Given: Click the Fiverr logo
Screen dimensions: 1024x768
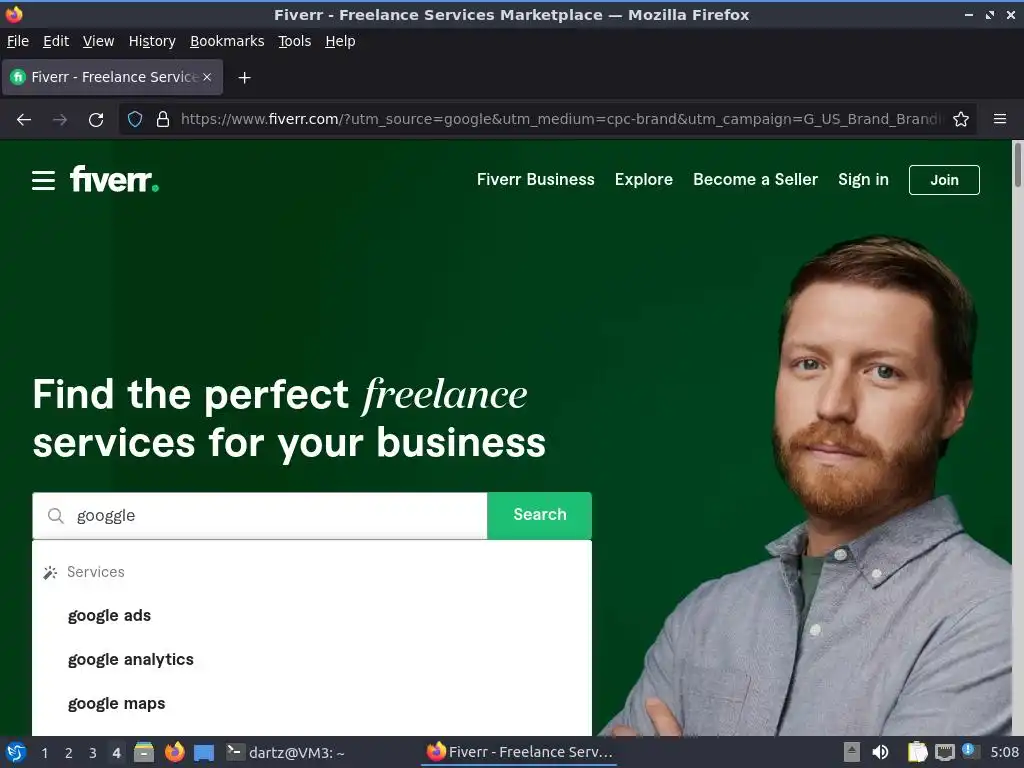Looking at the screenshot, I should [x=114, y=179].
